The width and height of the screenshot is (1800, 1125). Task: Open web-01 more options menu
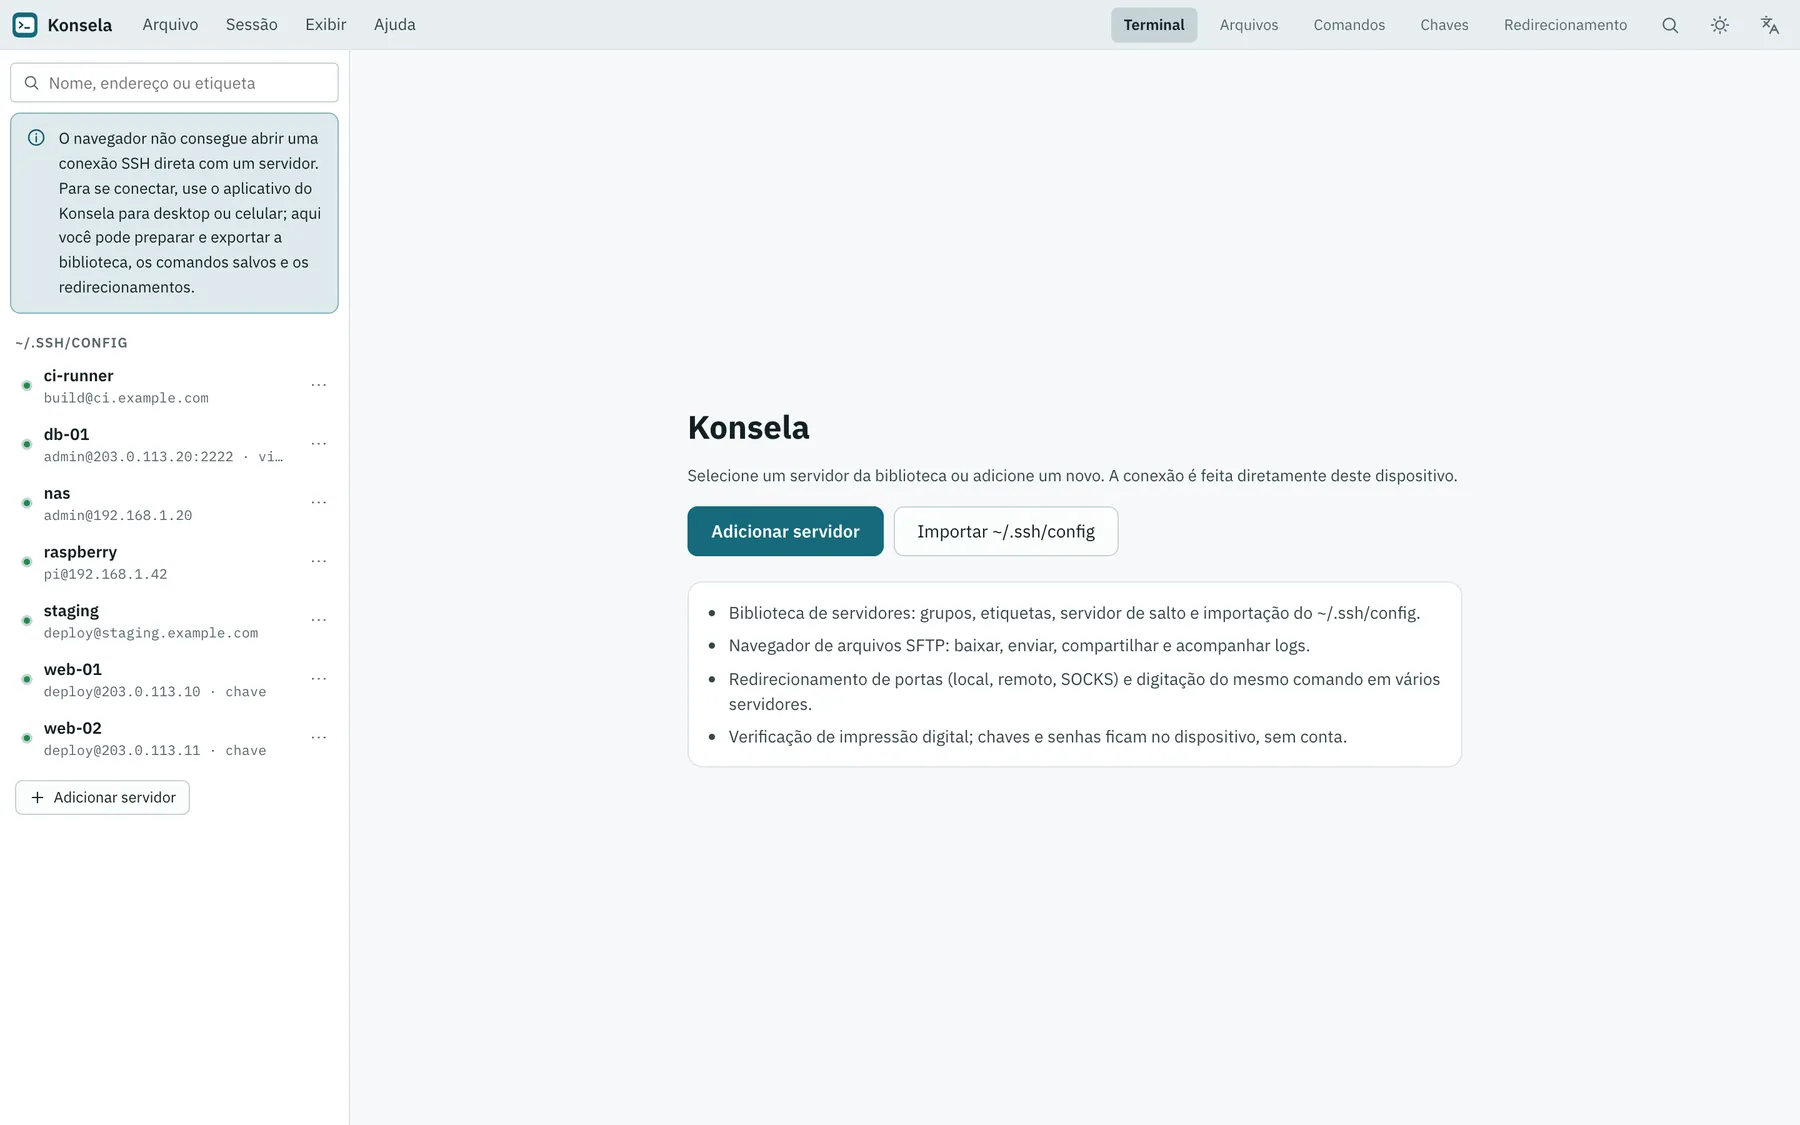point(319,679)
